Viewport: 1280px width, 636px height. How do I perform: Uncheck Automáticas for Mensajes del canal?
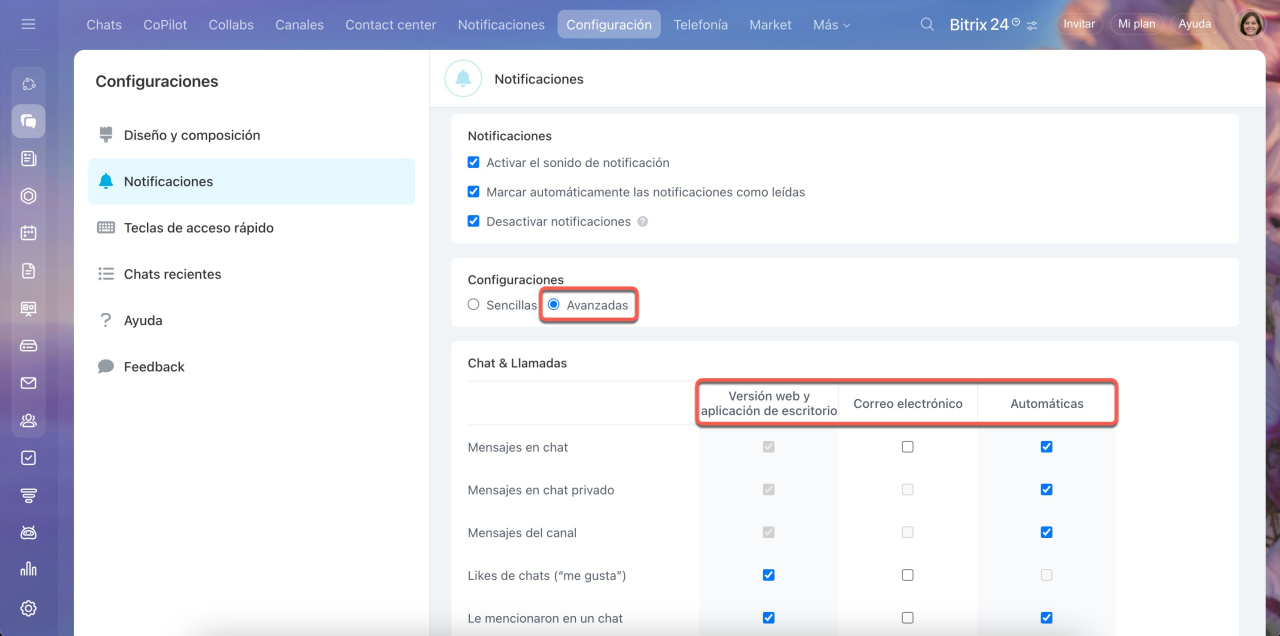click(1047, 532)
